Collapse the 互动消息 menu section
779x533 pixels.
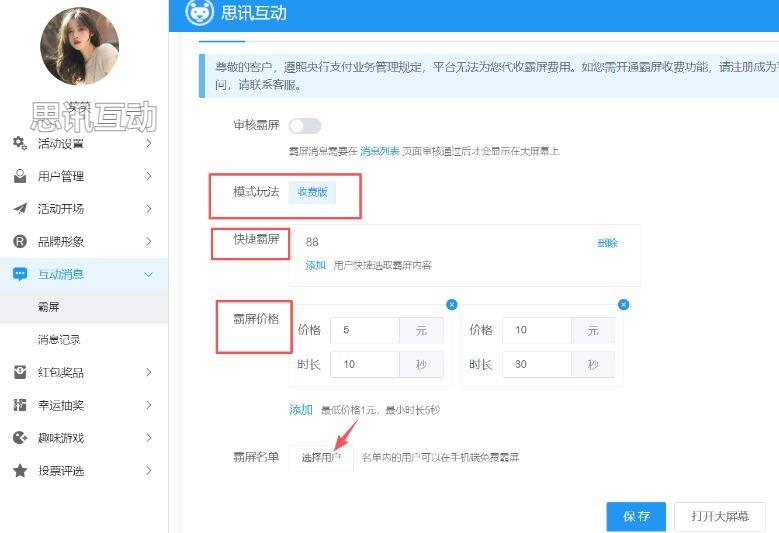(148, 274)
